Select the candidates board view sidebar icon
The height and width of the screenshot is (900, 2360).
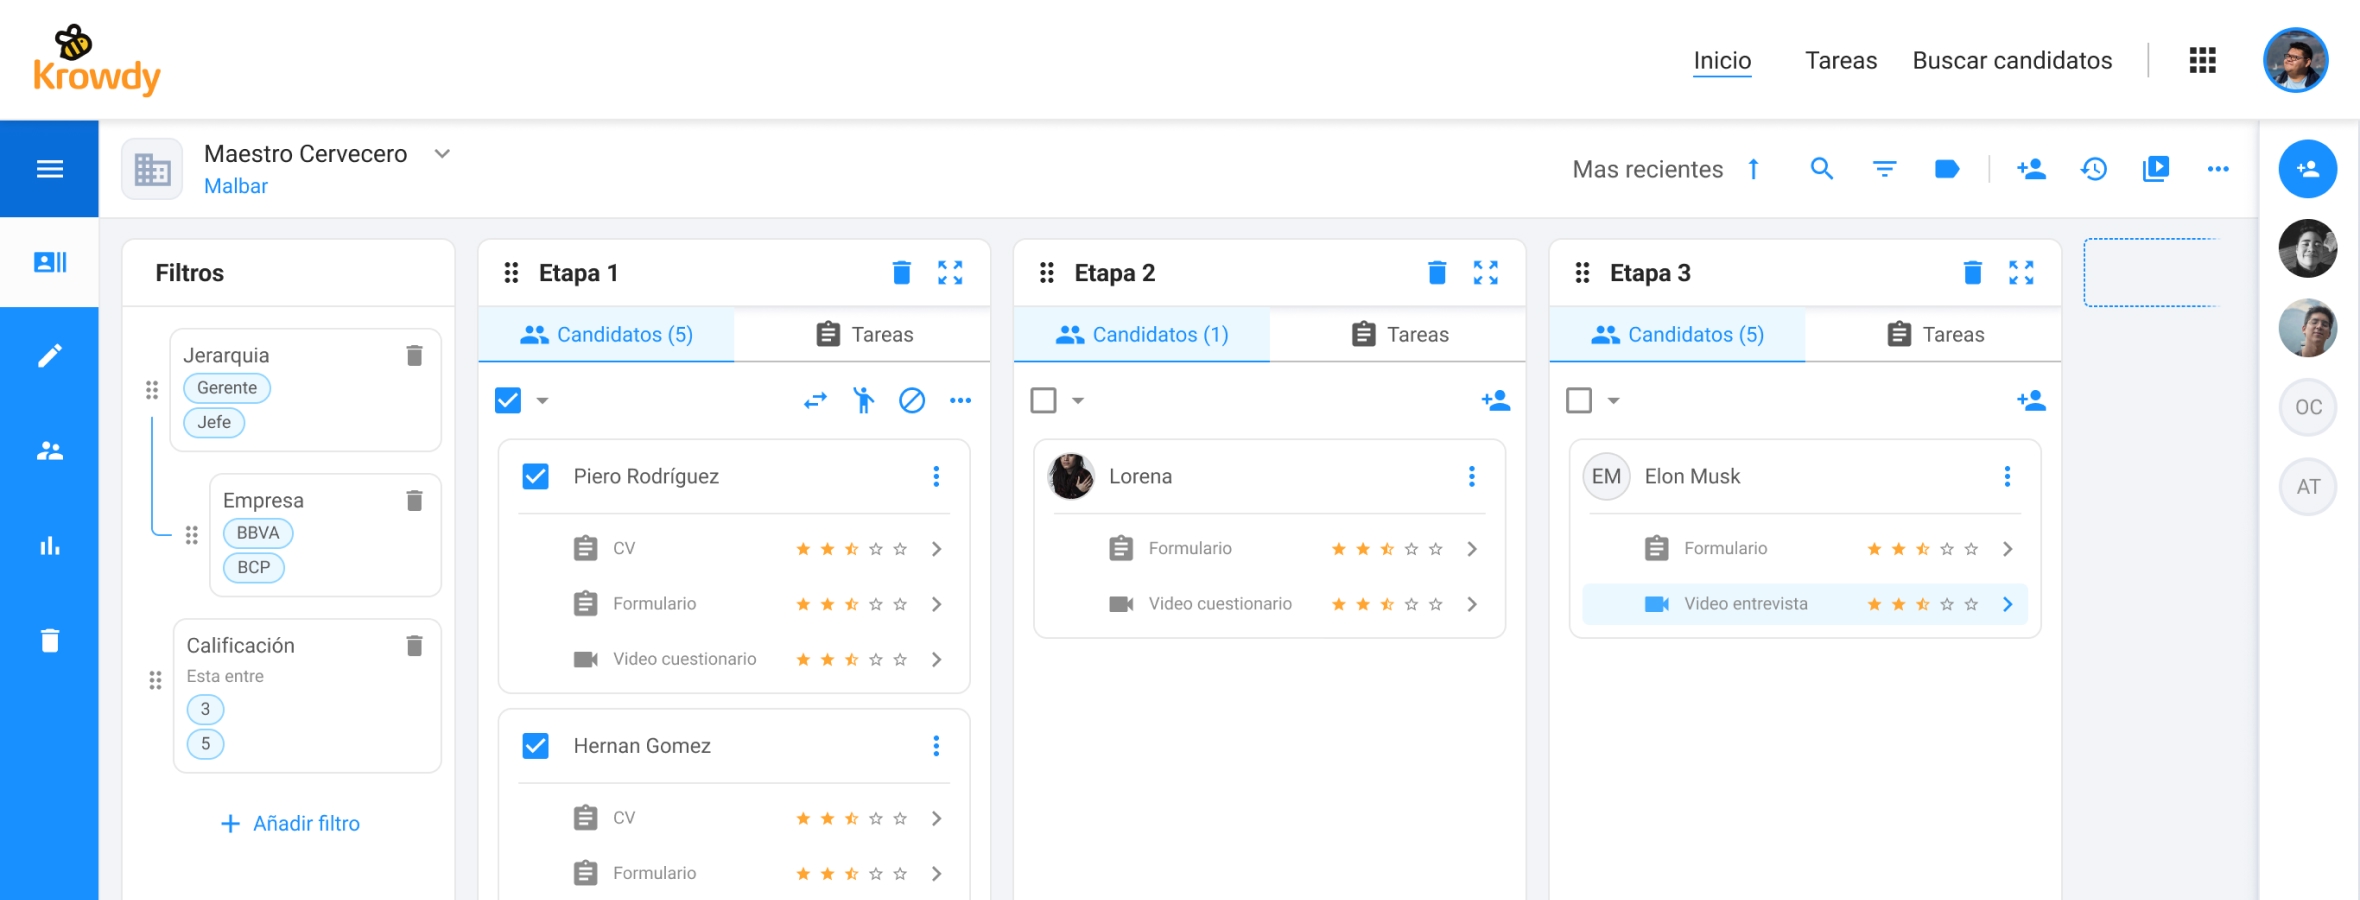[x=50, y=262]
